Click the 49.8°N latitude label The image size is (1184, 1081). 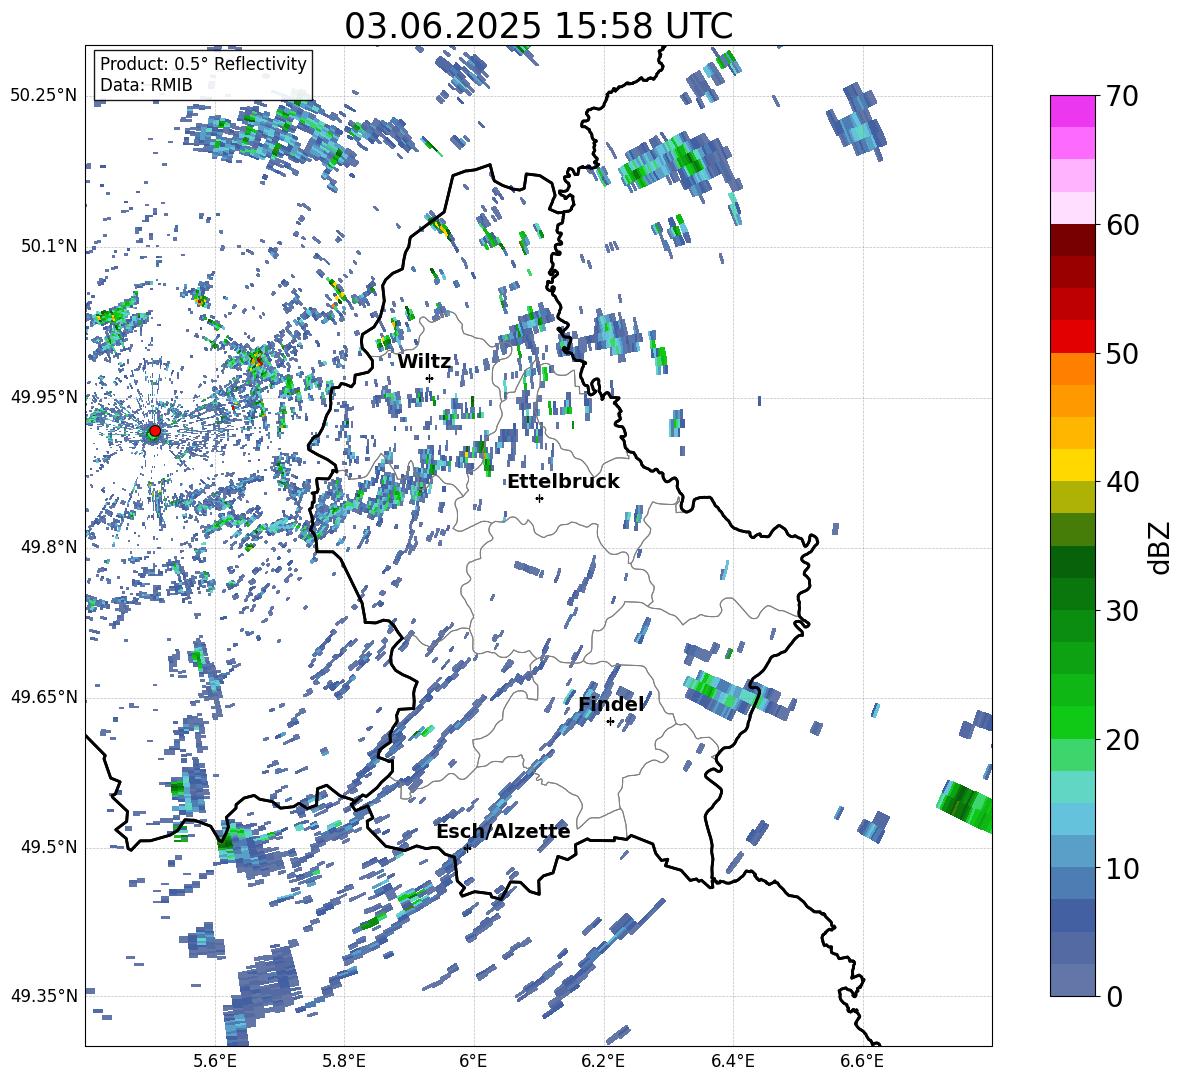pyautogui.click(x=50, y=547)
